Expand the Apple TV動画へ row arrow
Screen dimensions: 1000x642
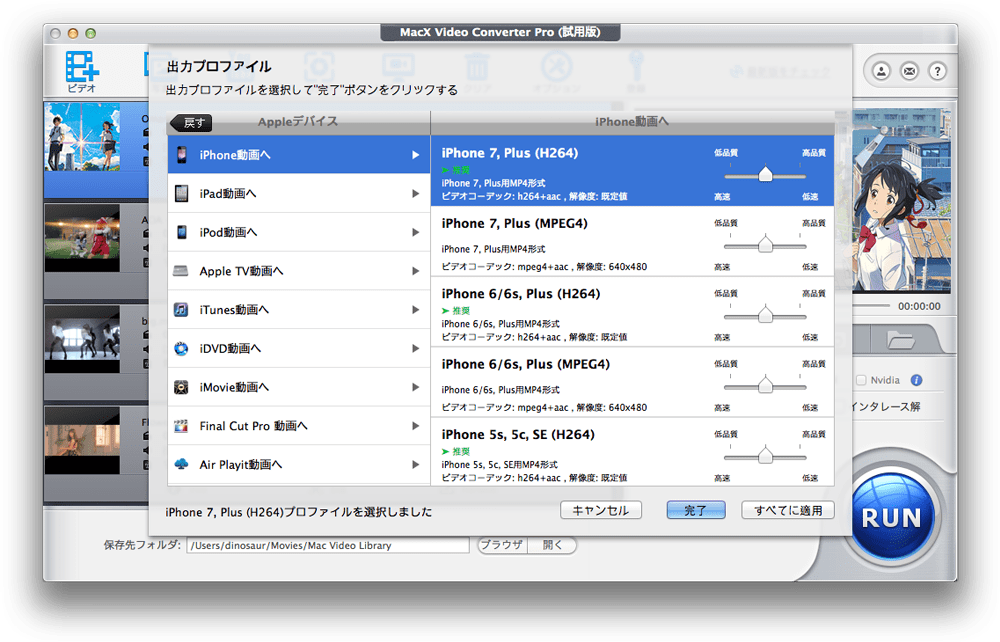(416, 271)
